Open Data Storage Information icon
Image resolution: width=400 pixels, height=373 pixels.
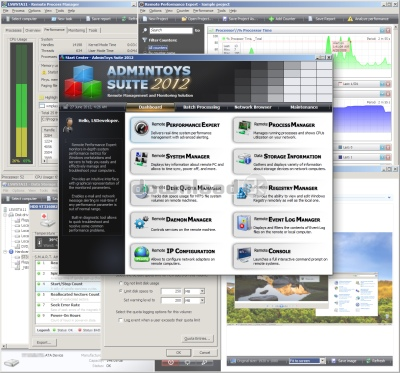(244, 159)
